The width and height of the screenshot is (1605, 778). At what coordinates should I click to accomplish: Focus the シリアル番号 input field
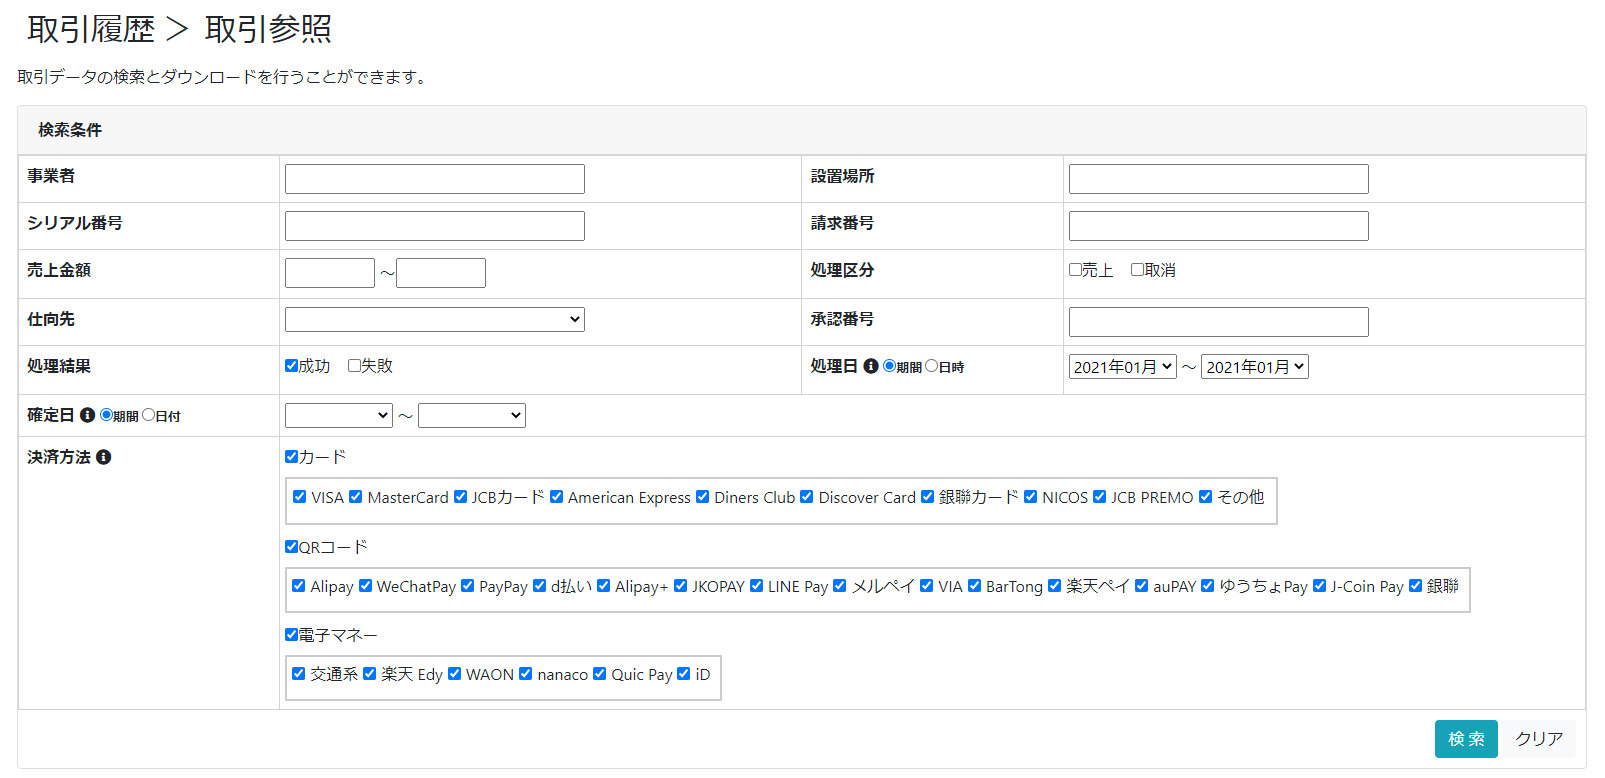tap(435, 226)
